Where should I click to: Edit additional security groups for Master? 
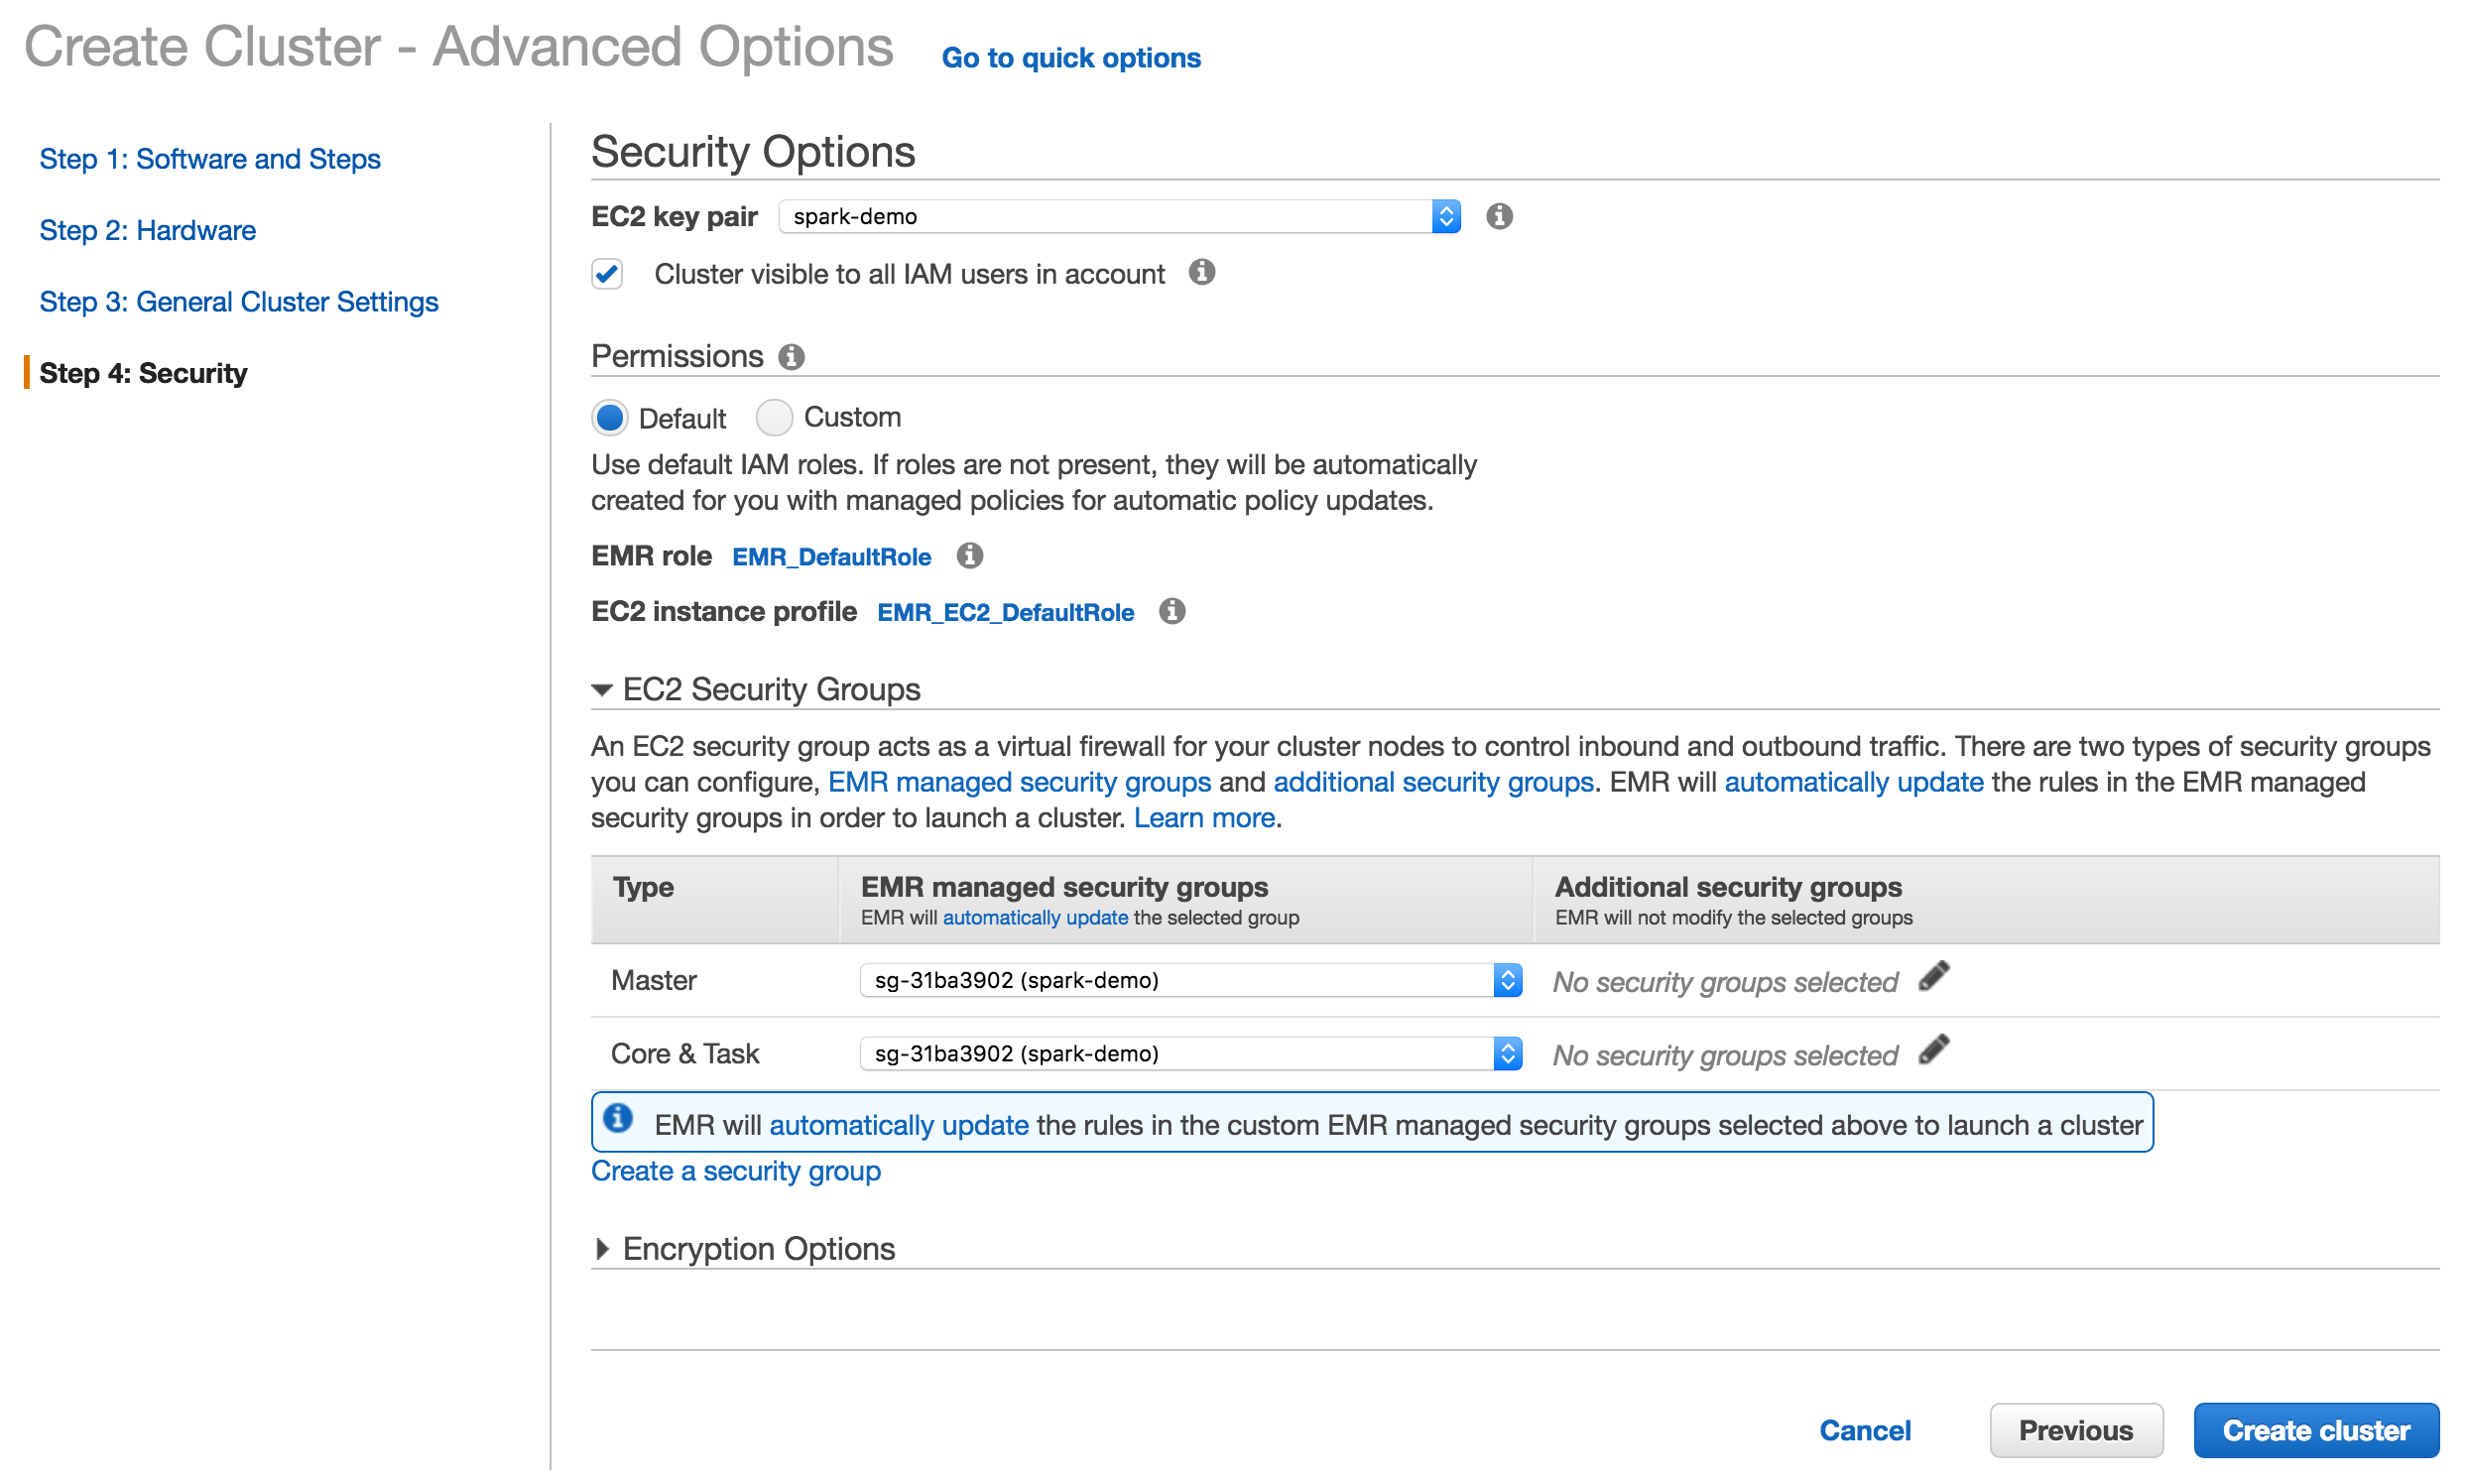tap(1933, 977)
